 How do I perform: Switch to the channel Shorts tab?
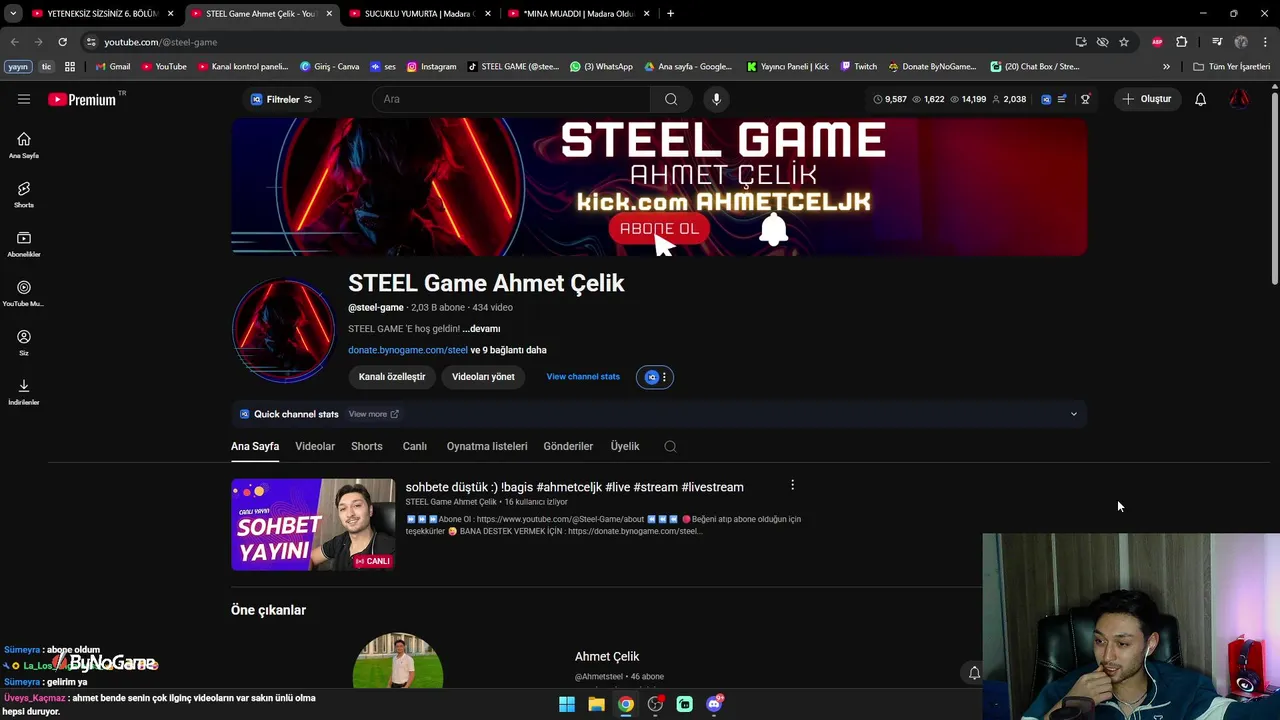pyautogui.click(x=366, y=446)
